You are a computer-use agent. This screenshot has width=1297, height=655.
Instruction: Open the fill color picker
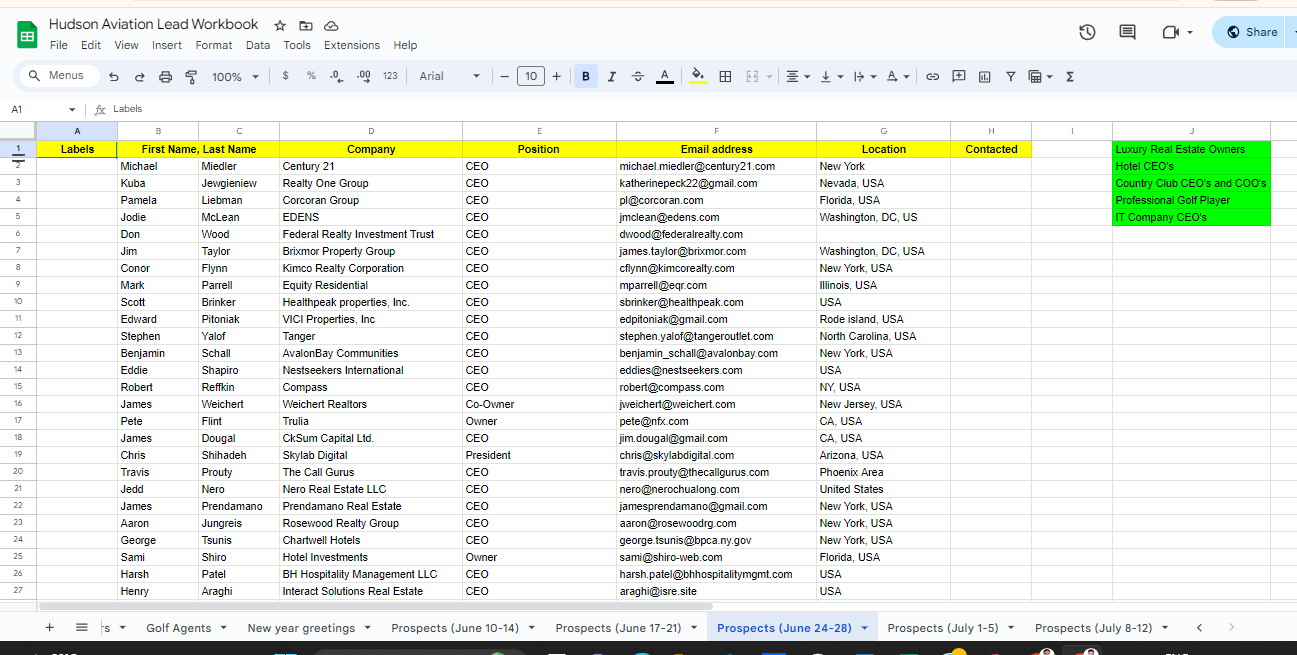tap(698, 76)
